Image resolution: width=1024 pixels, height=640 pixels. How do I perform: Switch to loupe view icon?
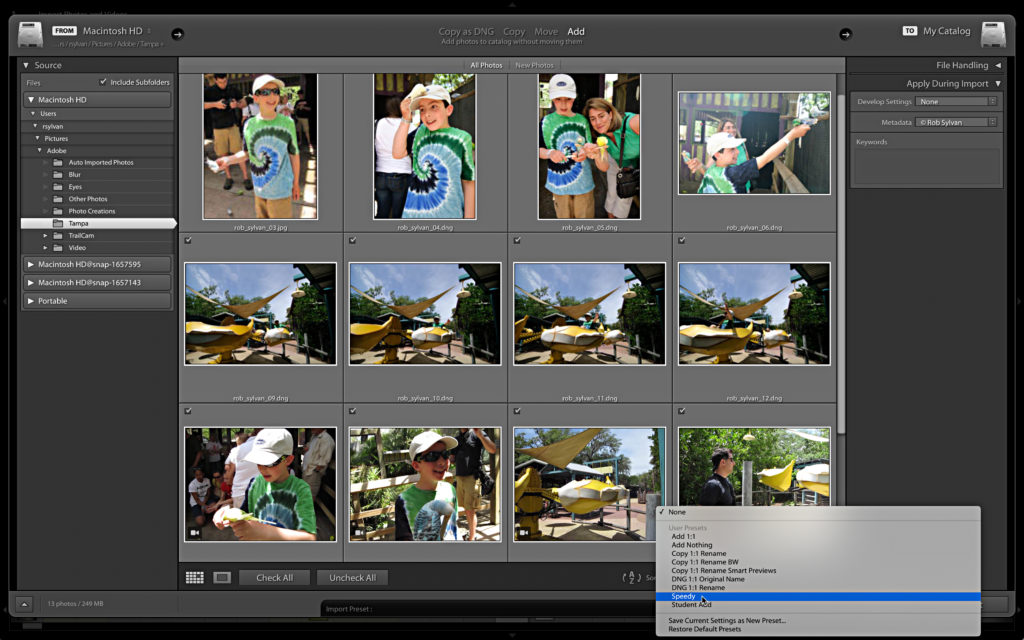[x=222, y=577]
